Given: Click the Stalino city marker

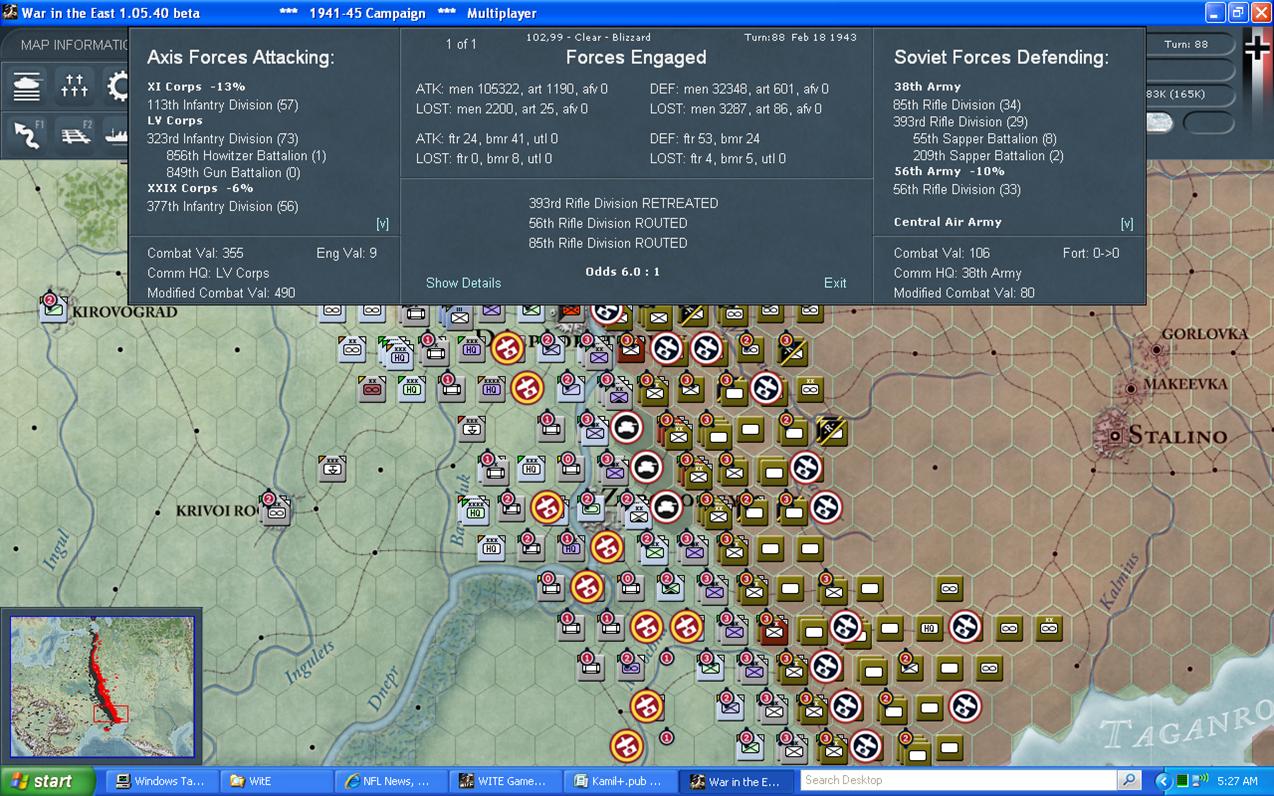Looking at the screenshot, I should [x=1115, y=435].
